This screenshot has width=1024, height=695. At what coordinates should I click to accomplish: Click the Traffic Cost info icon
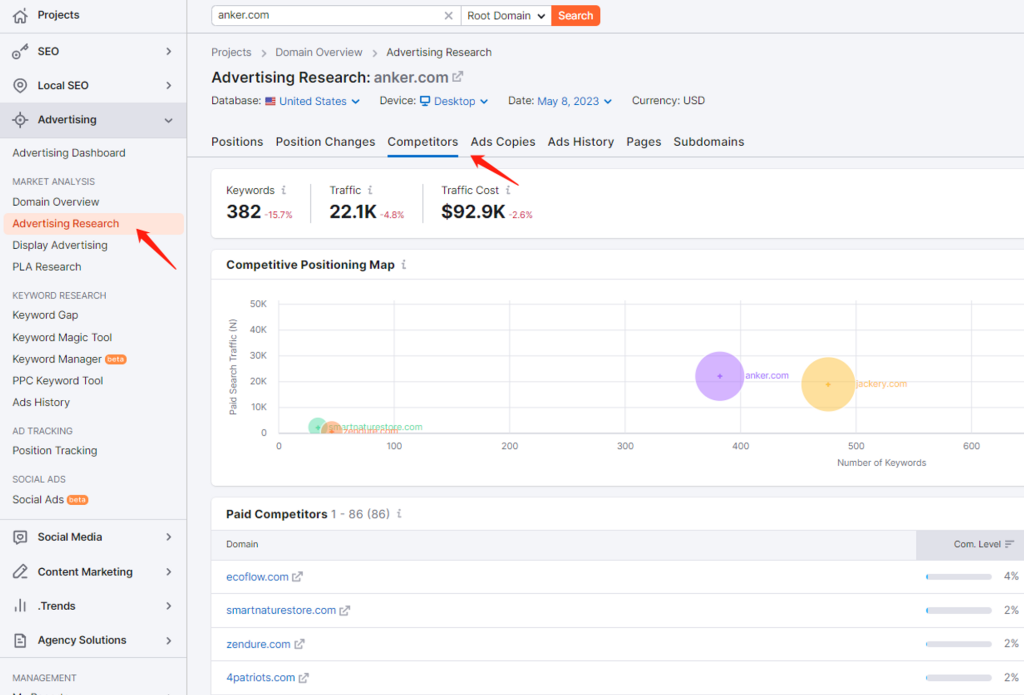coord(508,190)
